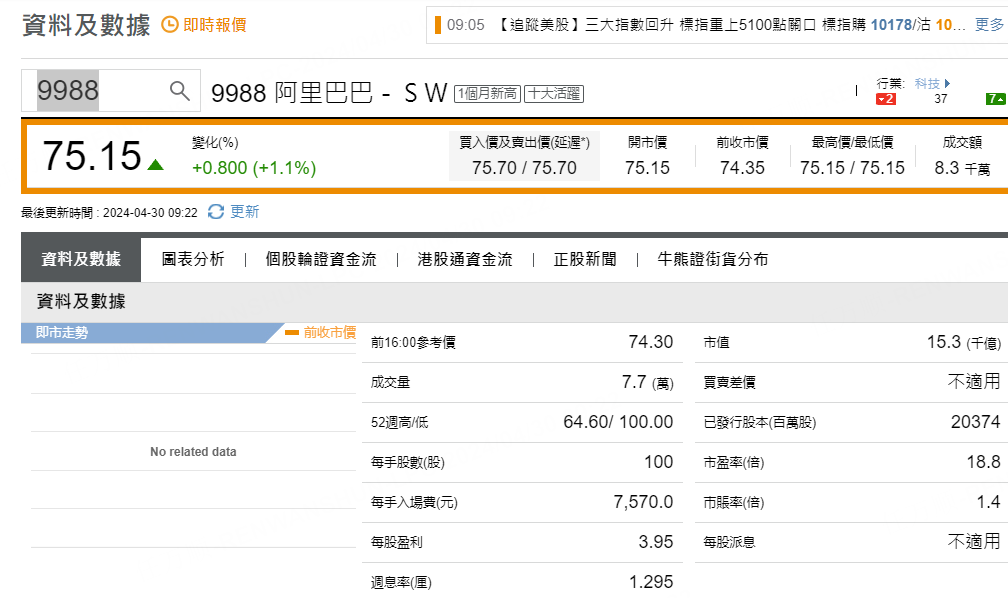This screenshot has width=1008, height=598.
Task: Click the 即時報價 label
Action: click(x=215, y=25)
